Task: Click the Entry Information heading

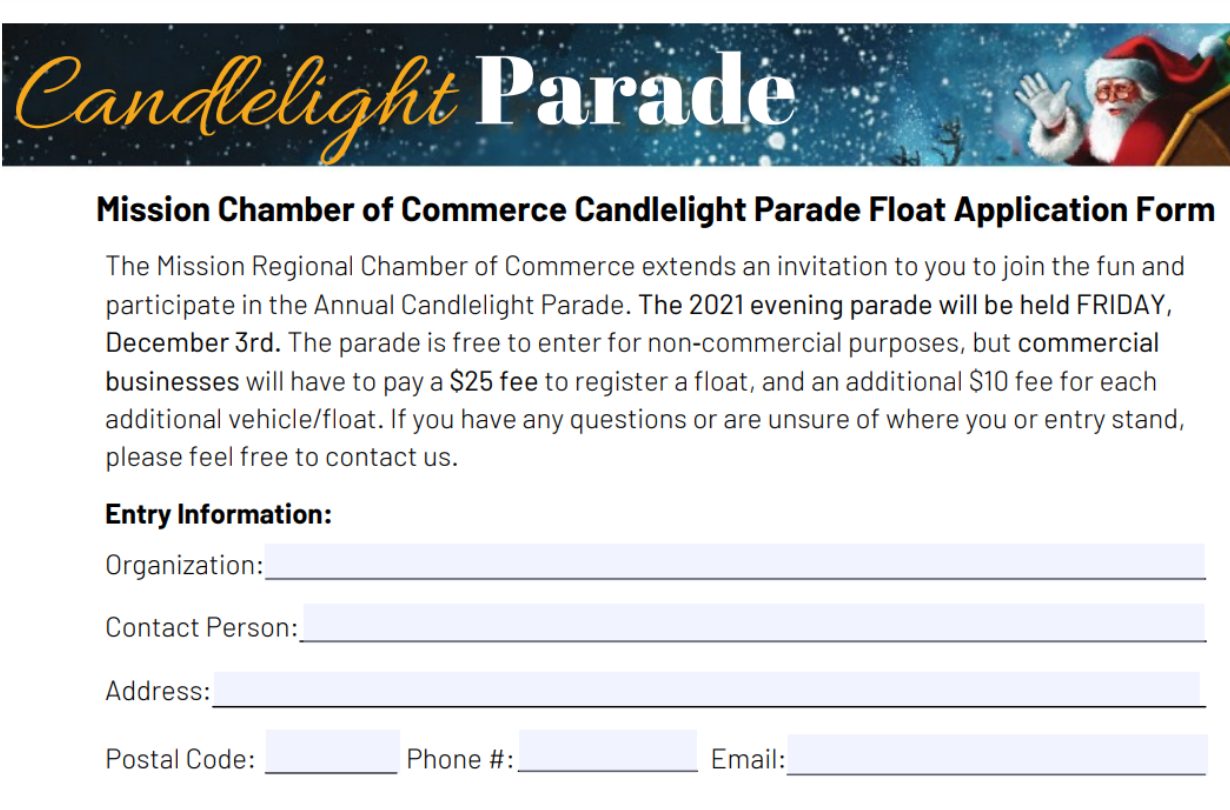Action: pyautogui.click(x=218, y=515)
